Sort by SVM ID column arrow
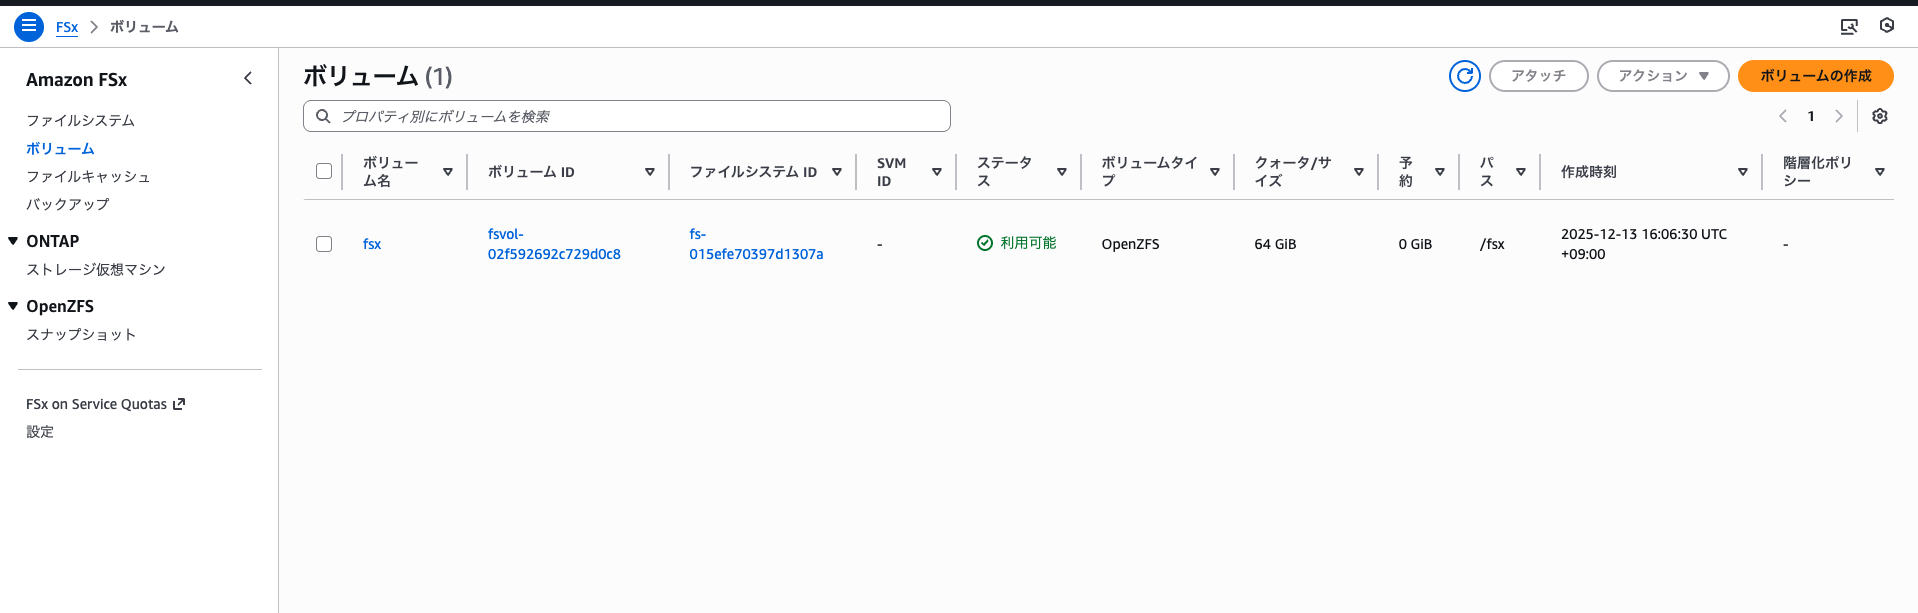1918x613 pixels. 937,172
